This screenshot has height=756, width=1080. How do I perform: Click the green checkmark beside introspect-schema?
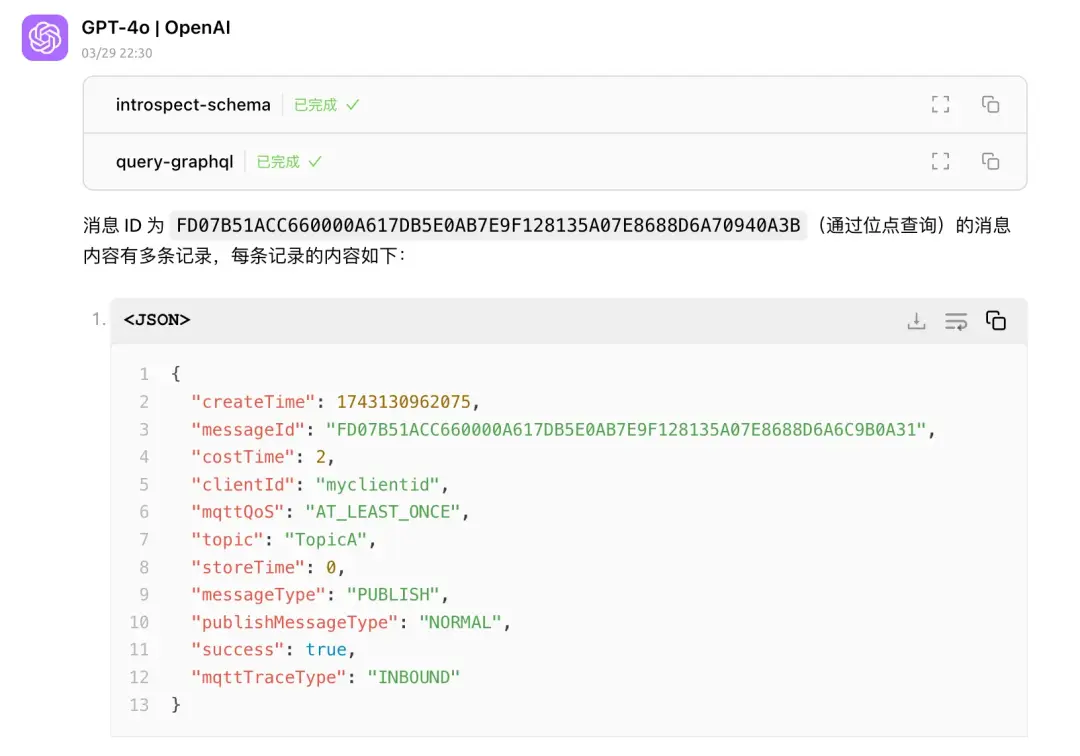[x=353, y=105]
